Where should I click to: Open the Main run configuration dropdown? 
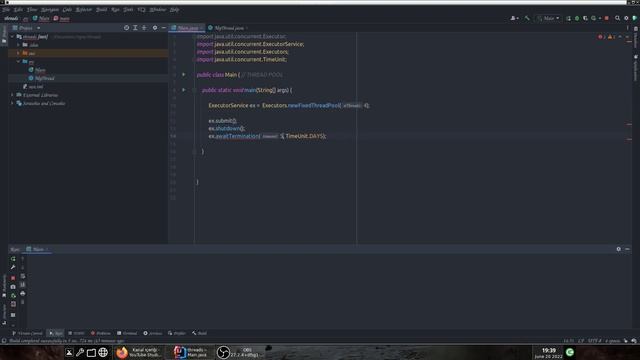548,18
